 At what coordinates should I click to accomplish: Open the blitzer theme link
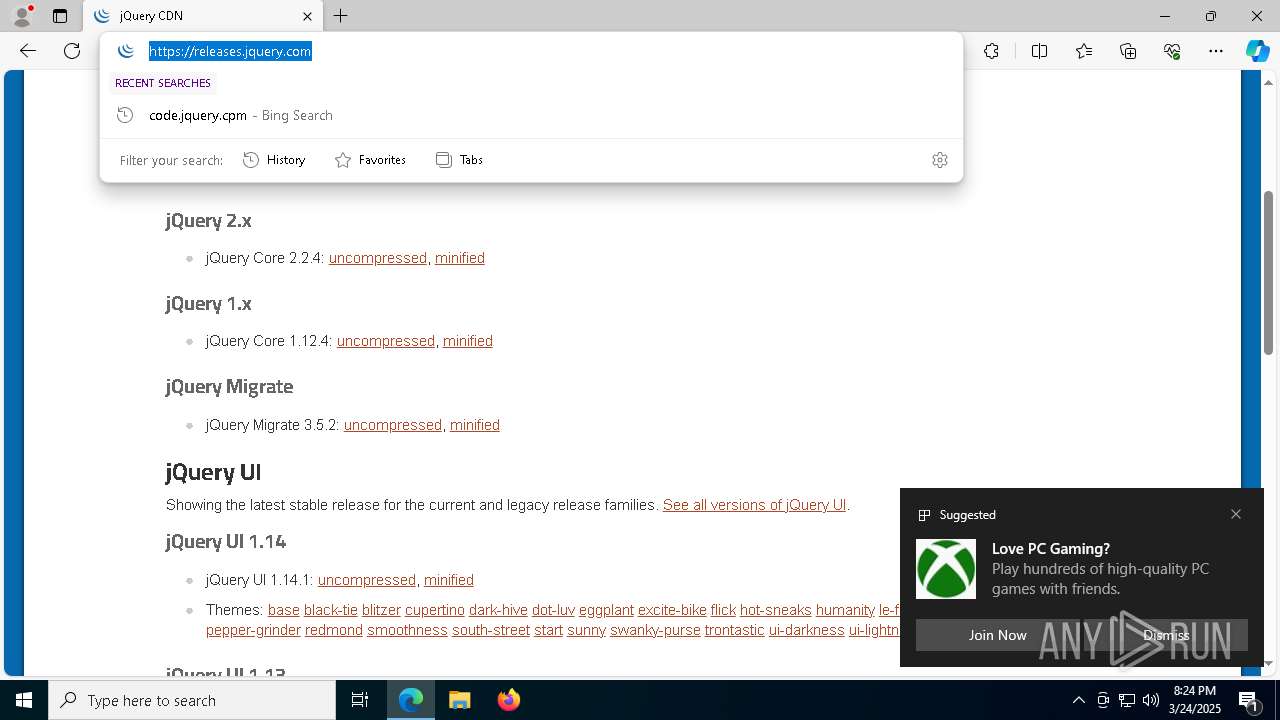[381, 610]
